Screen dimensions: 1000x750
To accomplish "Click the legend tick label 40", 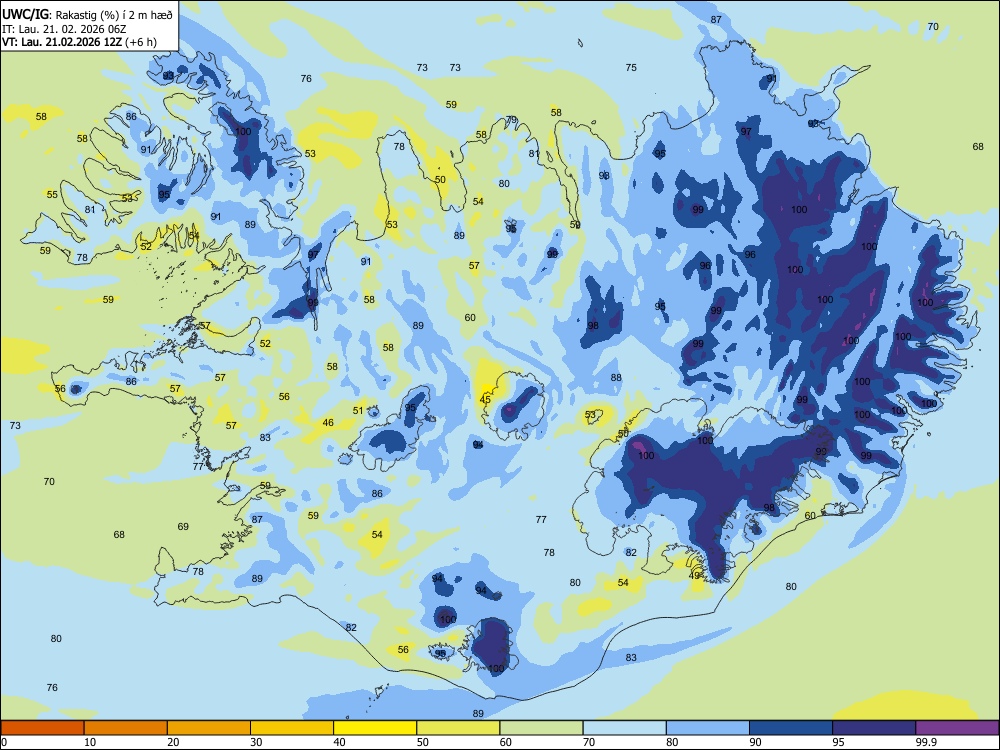I will [x=339, y=742].
